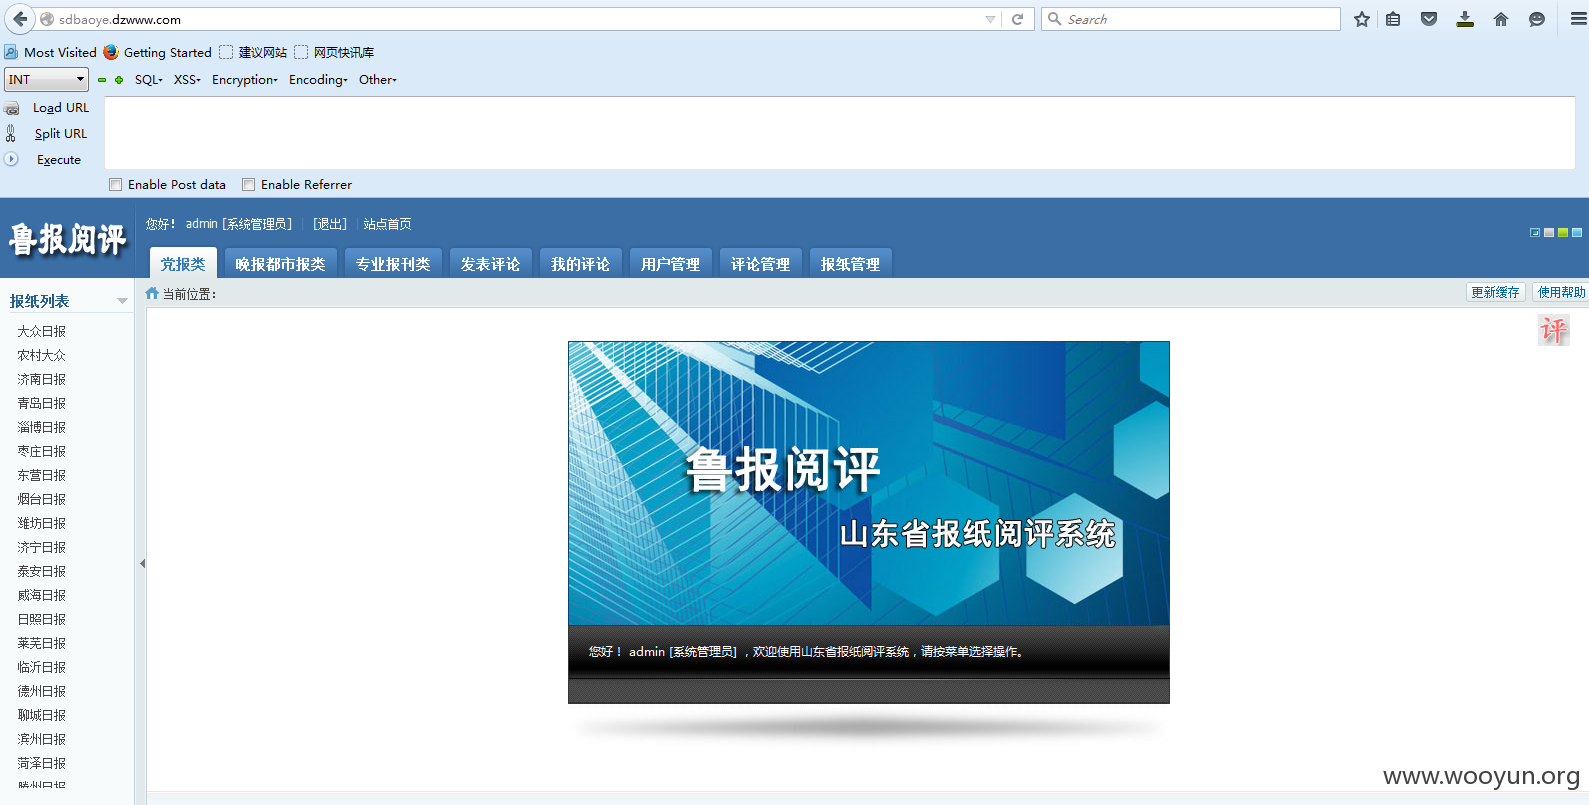Click the Split URL scissors icon
This screenshot has height=805, width=1589.
point(11,133)
